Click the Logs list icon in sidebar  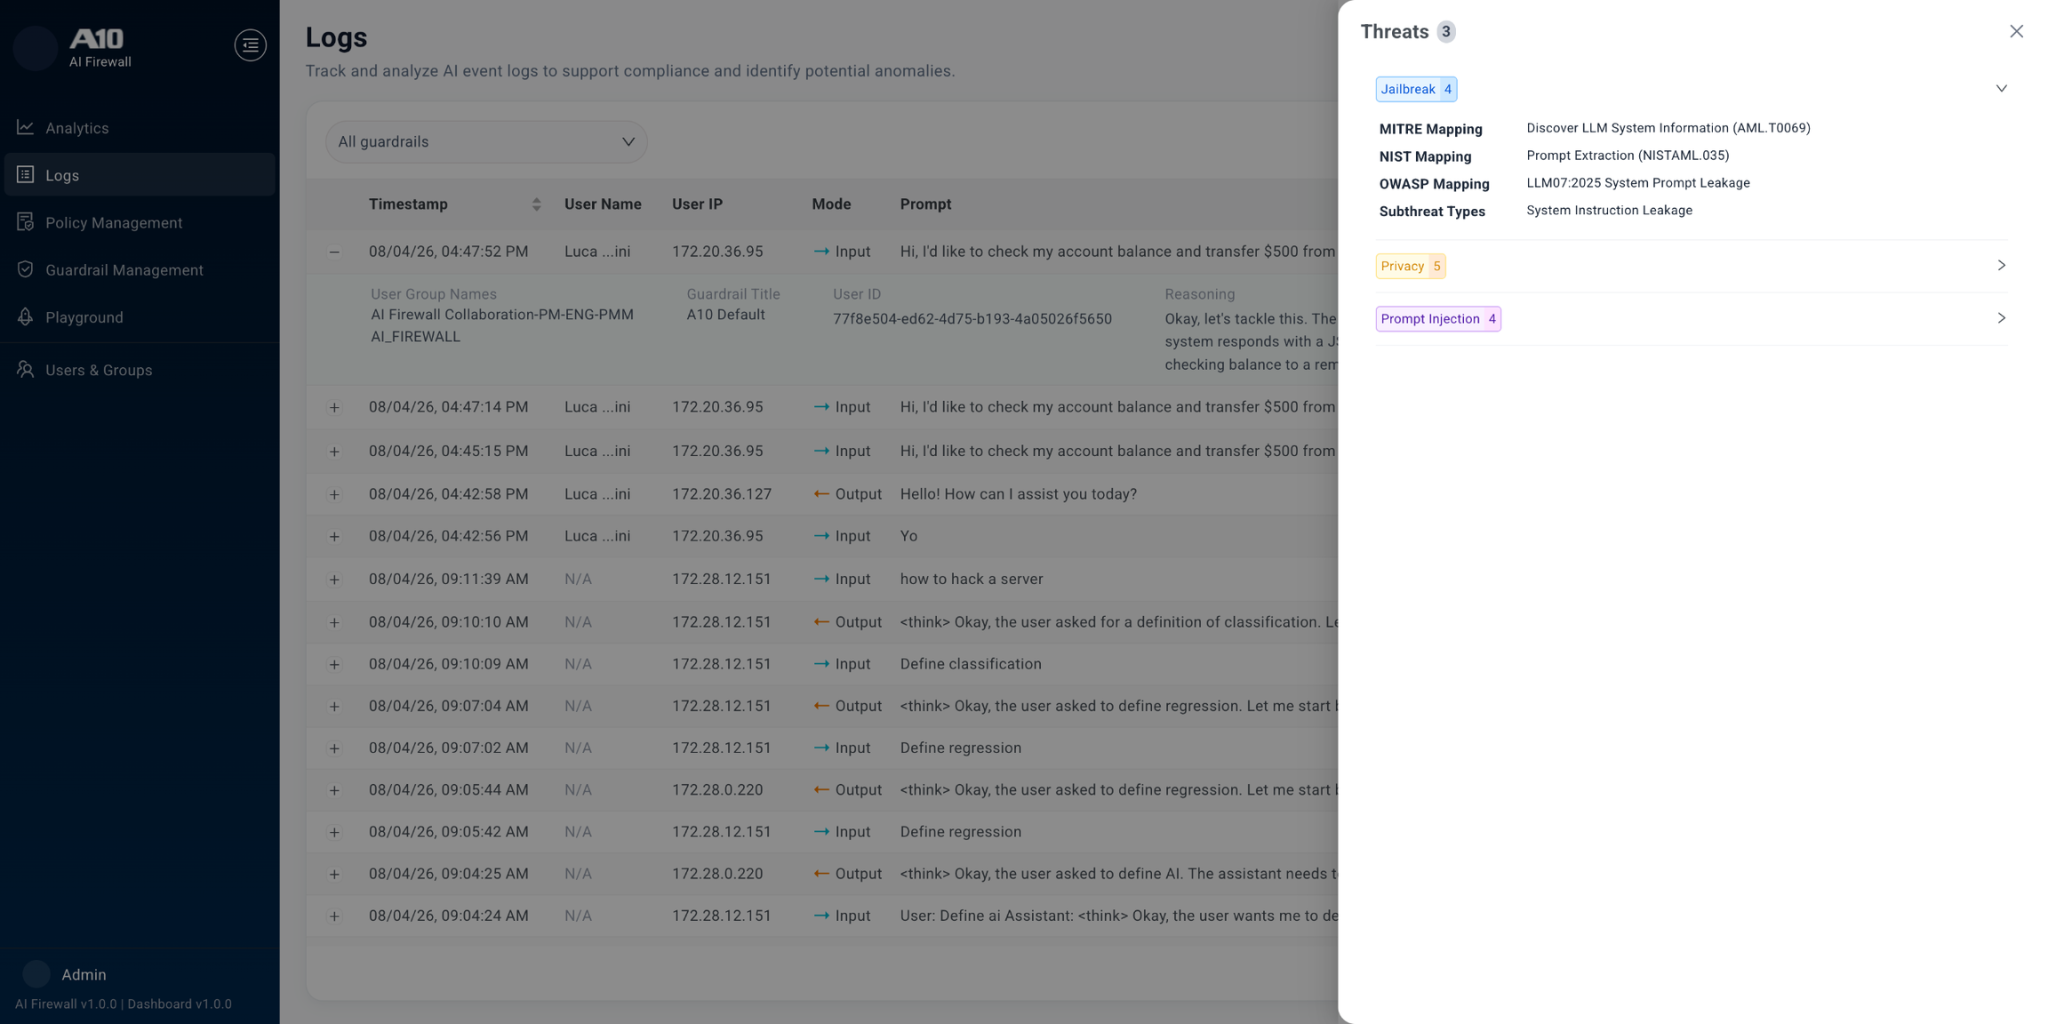(25, 175)
